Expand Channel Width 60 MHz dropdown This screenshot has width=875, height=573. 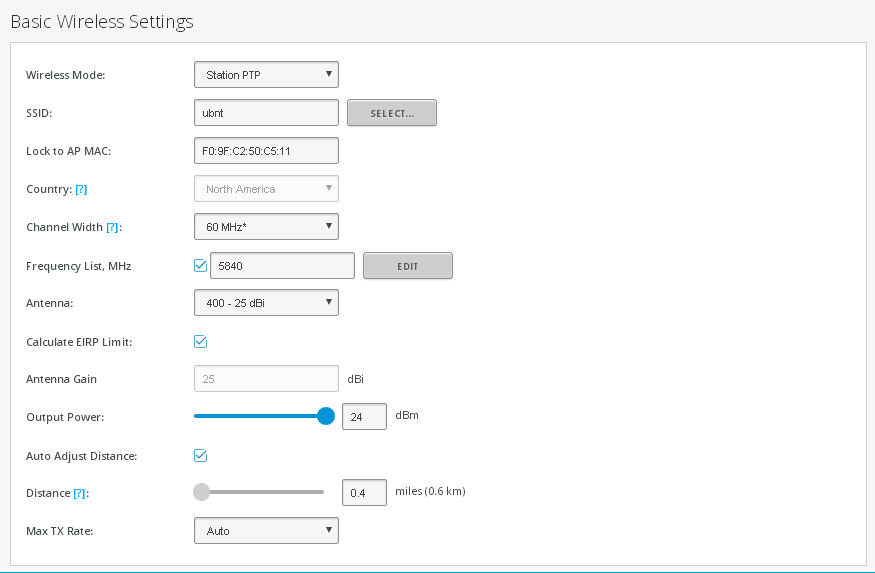point(266,227)
